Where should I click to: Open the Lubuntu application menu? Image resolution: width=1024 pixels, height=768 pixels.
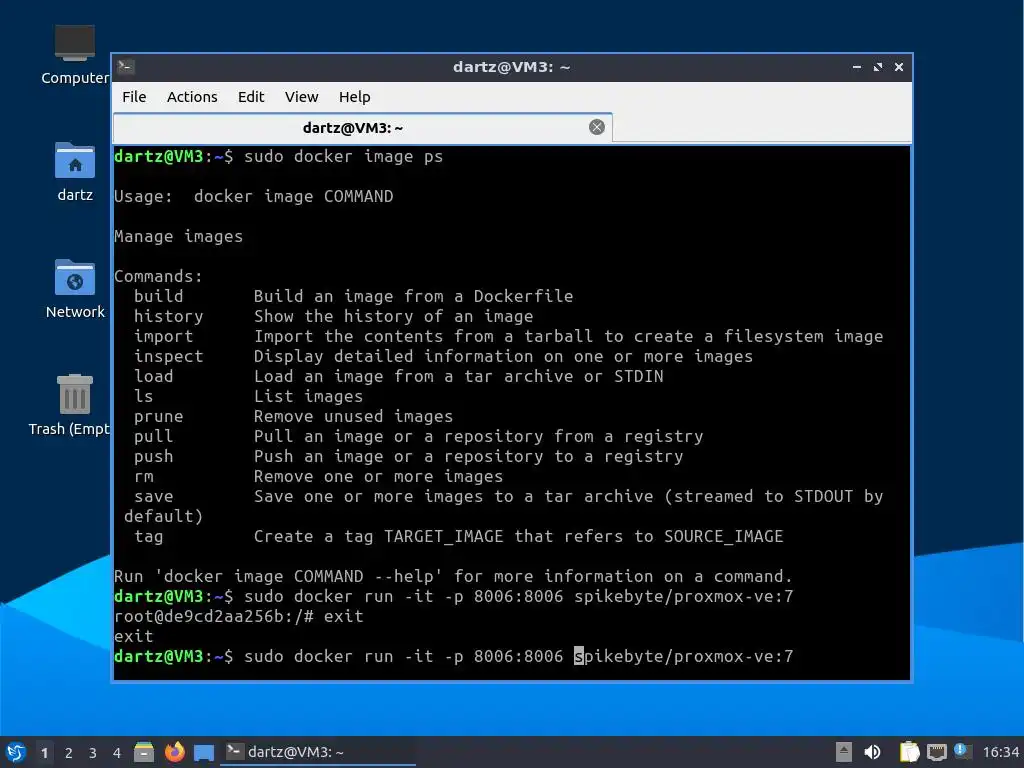pyautogui.click(x=16, y=752)
